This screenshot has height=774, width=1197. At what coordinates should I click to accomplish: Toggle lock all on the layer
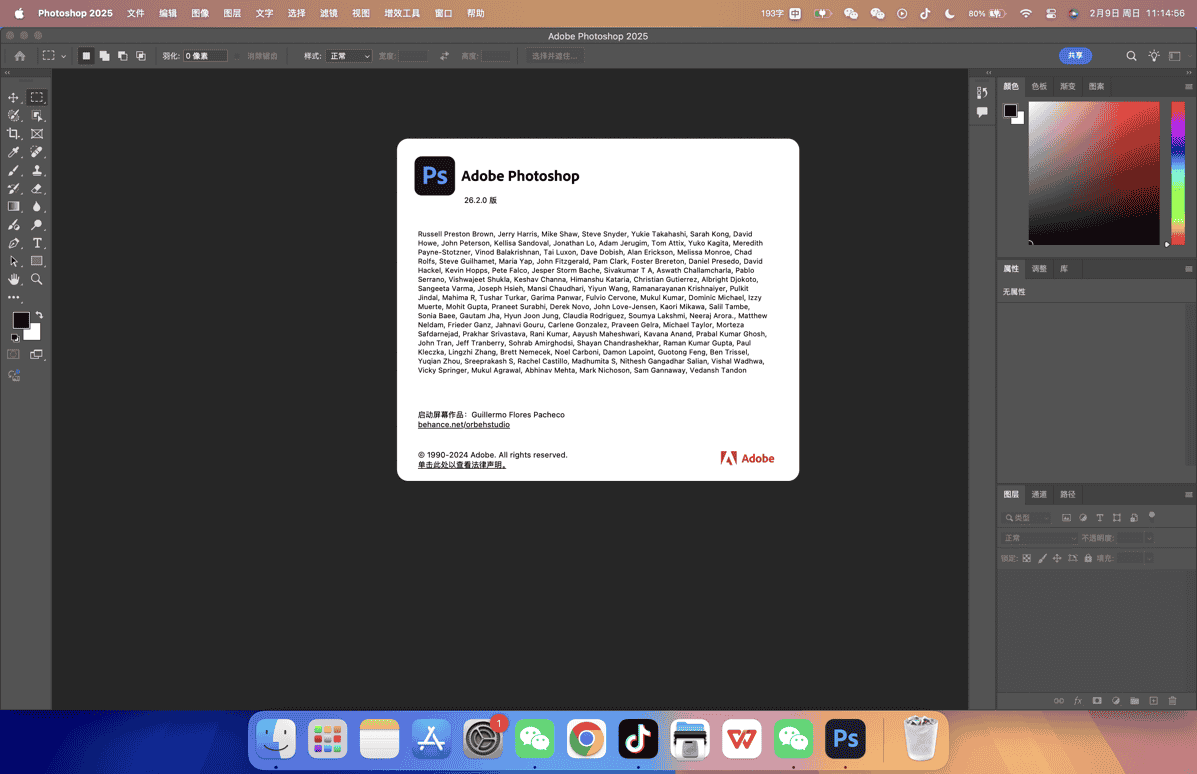click(x=1088, y=558)
